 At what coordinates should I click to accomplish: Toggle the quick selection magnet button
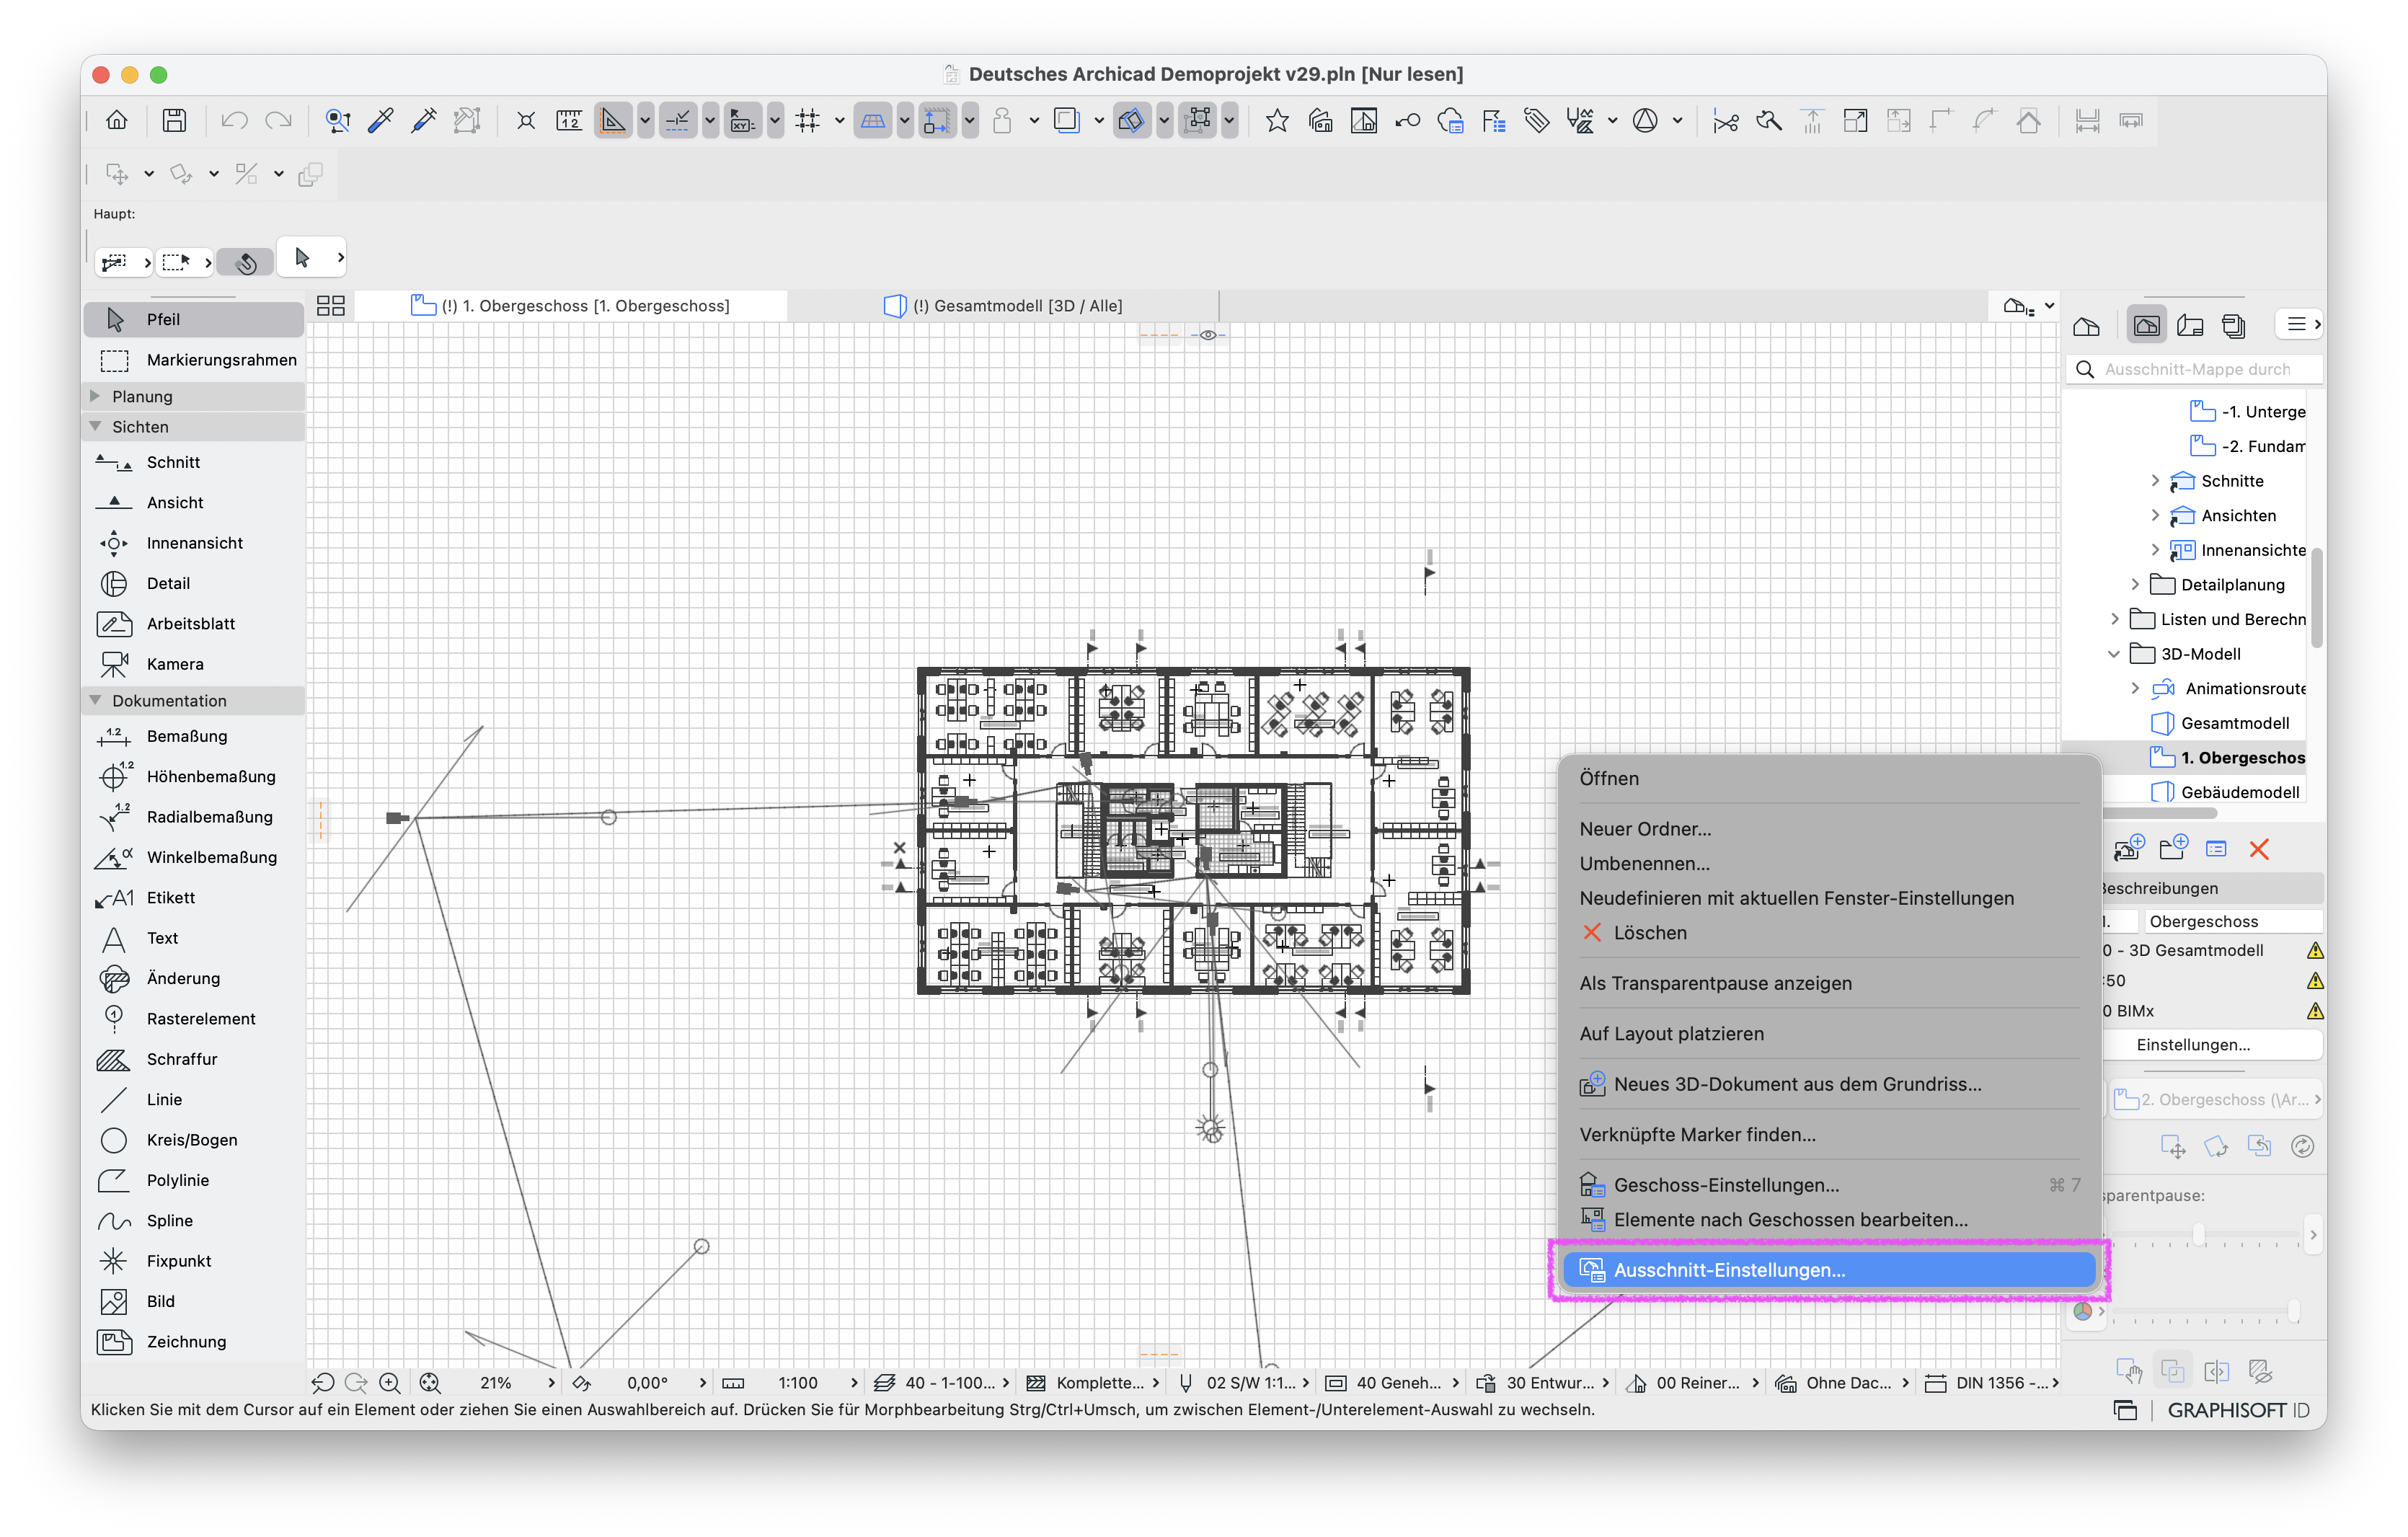coord(246,262)
